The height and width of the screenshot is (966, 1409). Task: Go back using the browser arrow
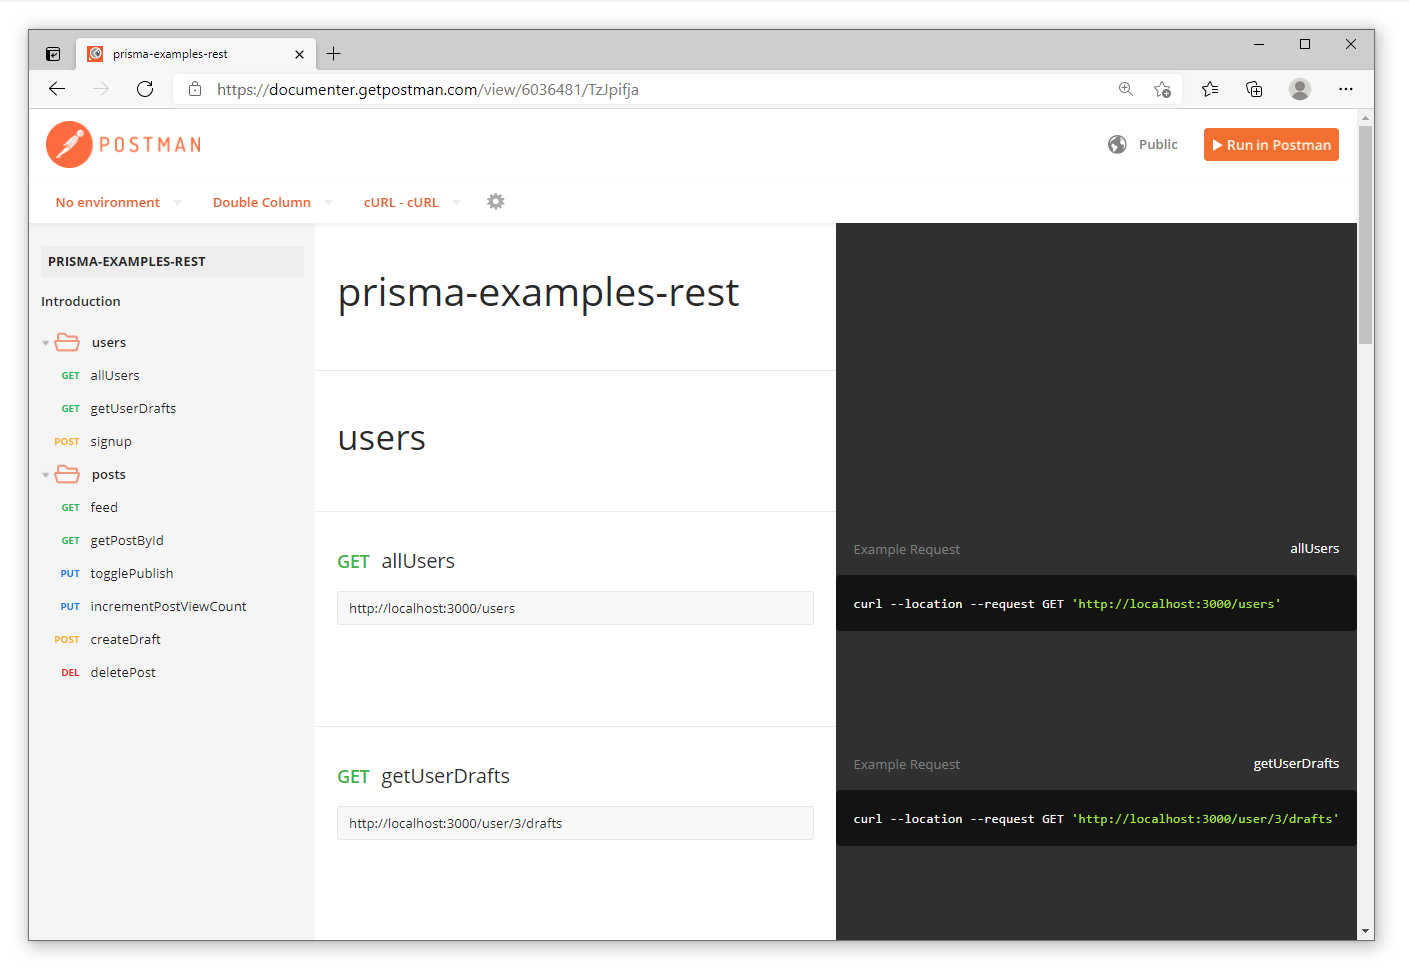point(57,89)
